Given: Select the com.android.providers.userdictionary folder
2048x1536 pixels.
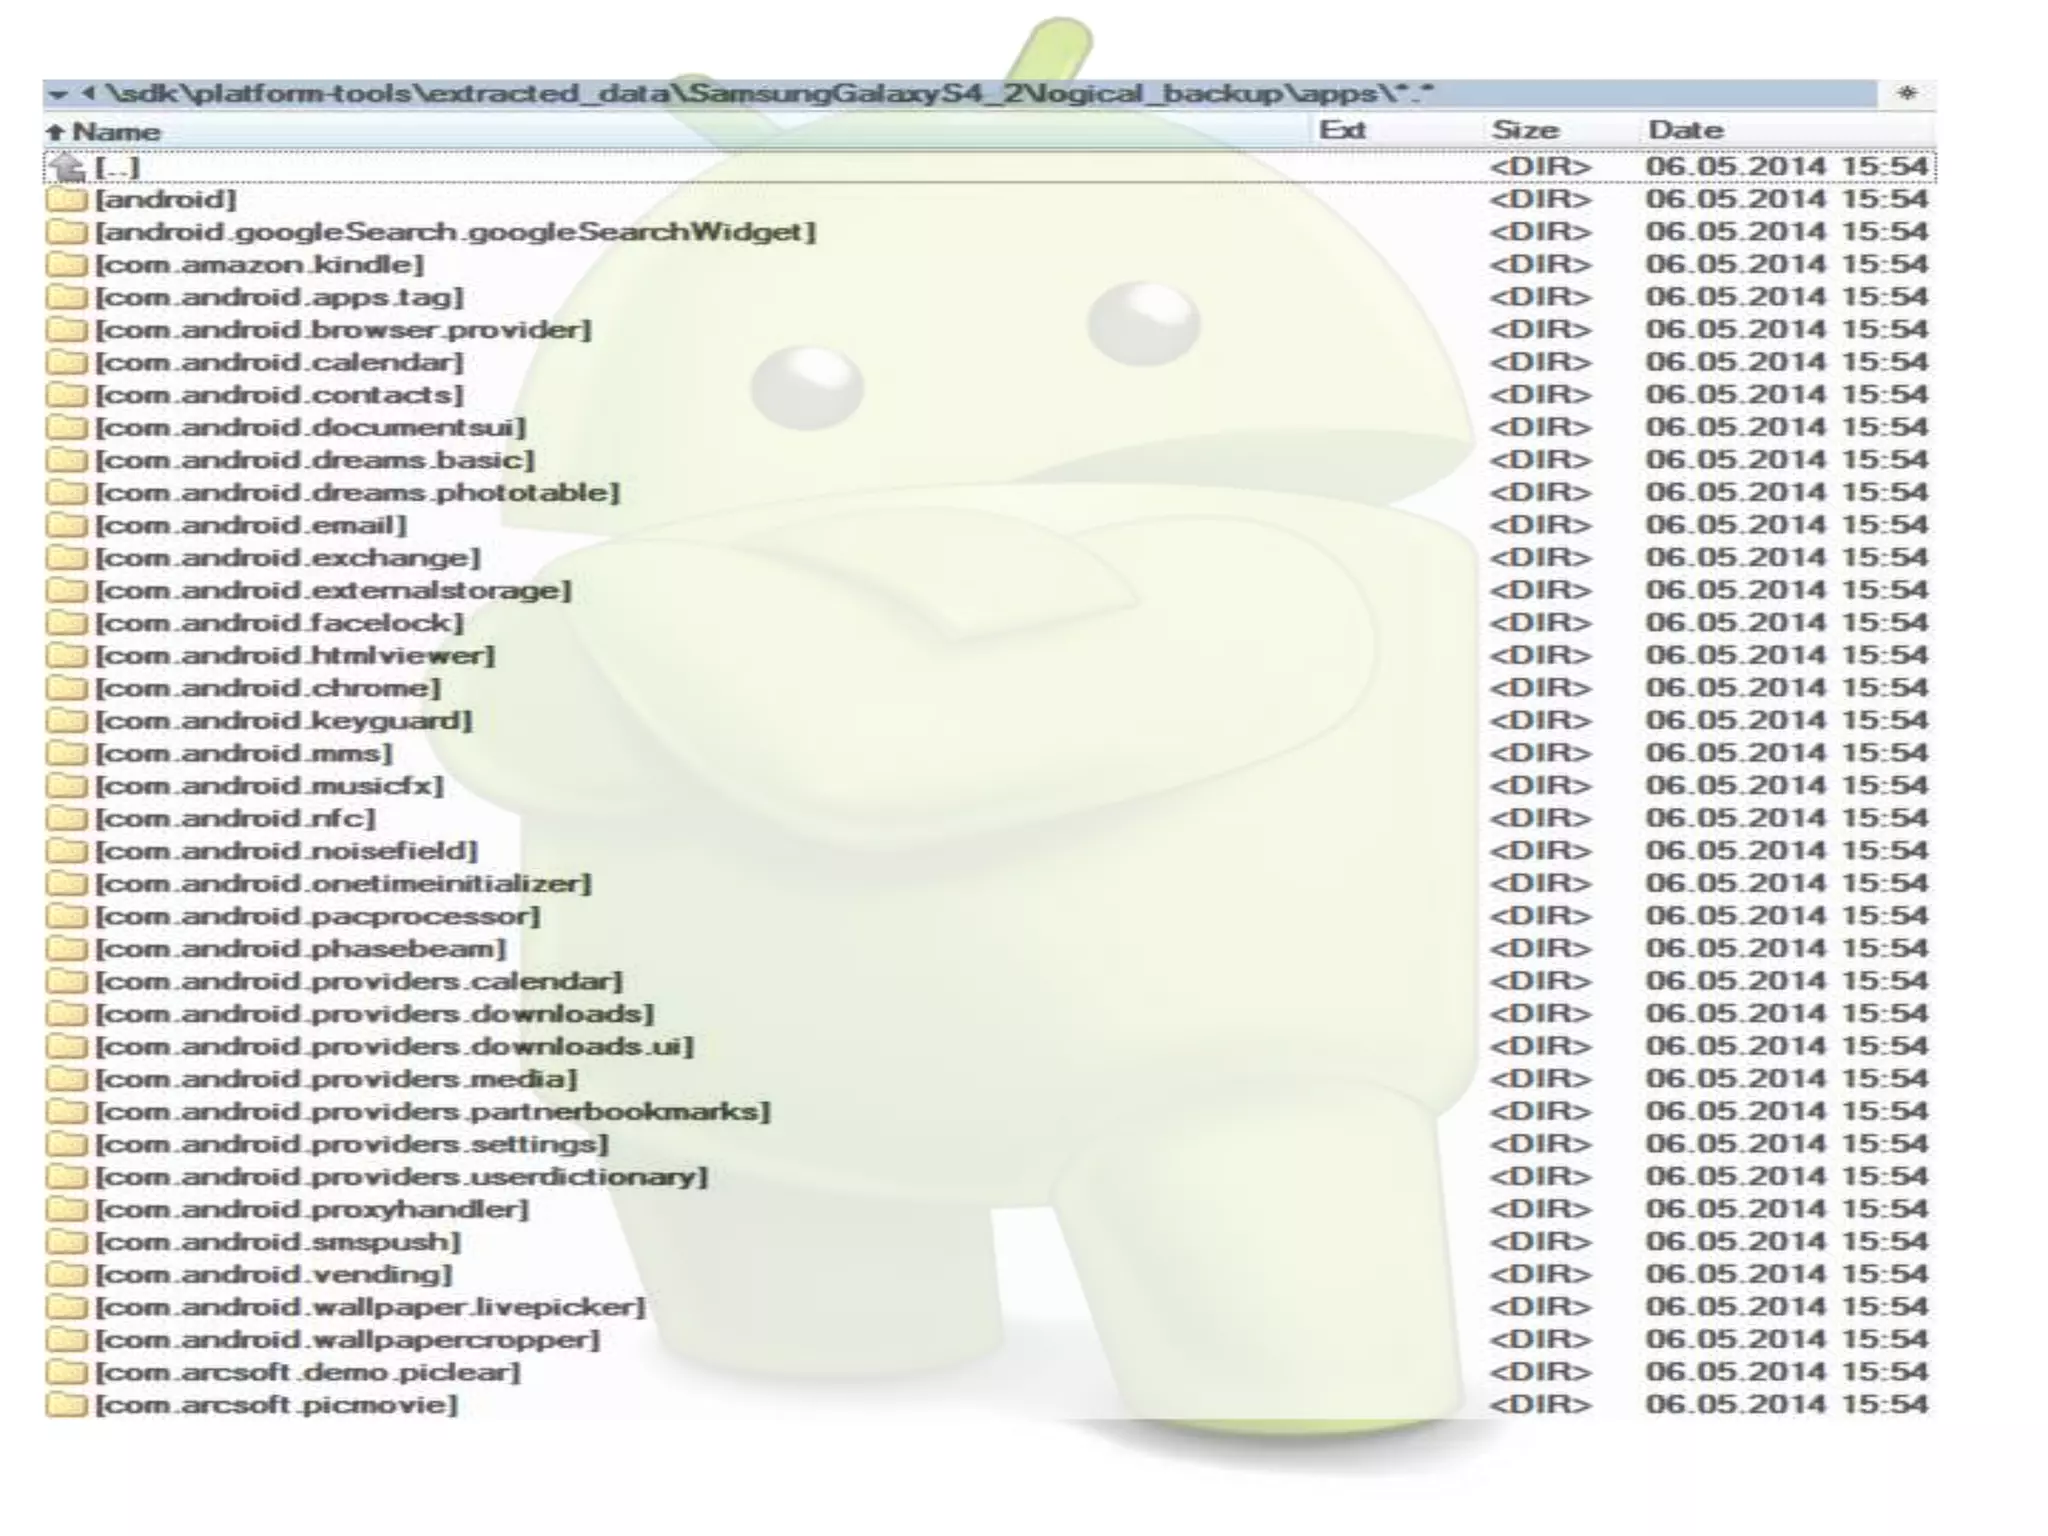Looking at the screenshot, I should (401, 1177).
